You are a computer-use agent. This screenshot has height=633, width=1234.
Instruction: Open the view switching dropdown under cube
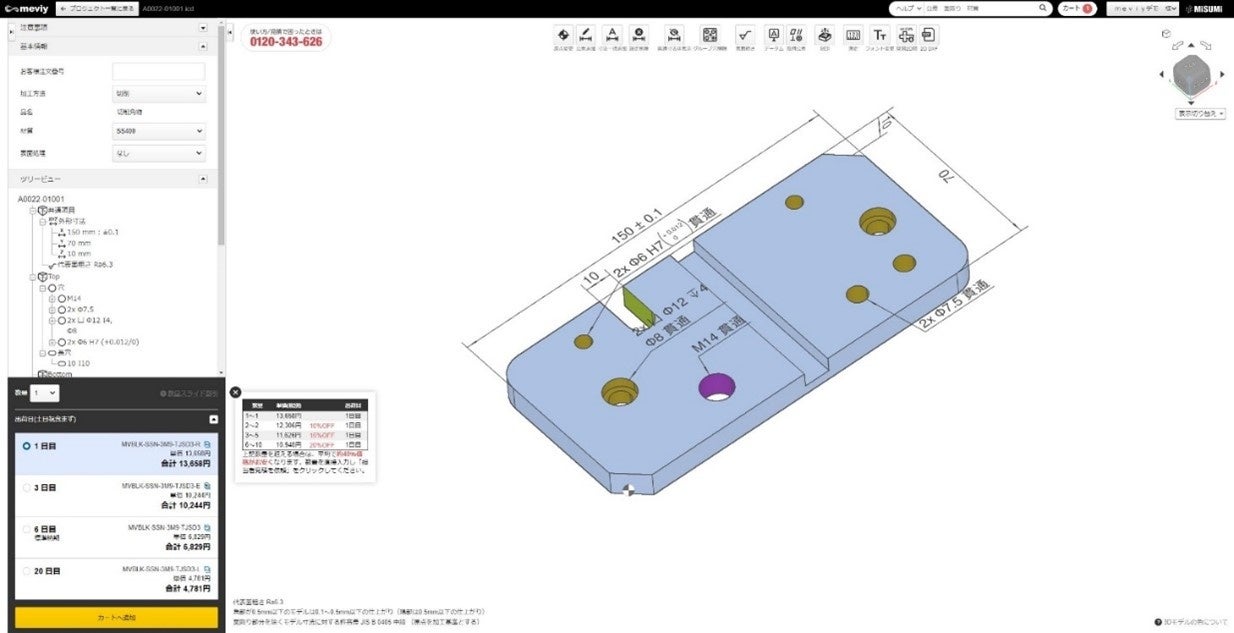1201,114
